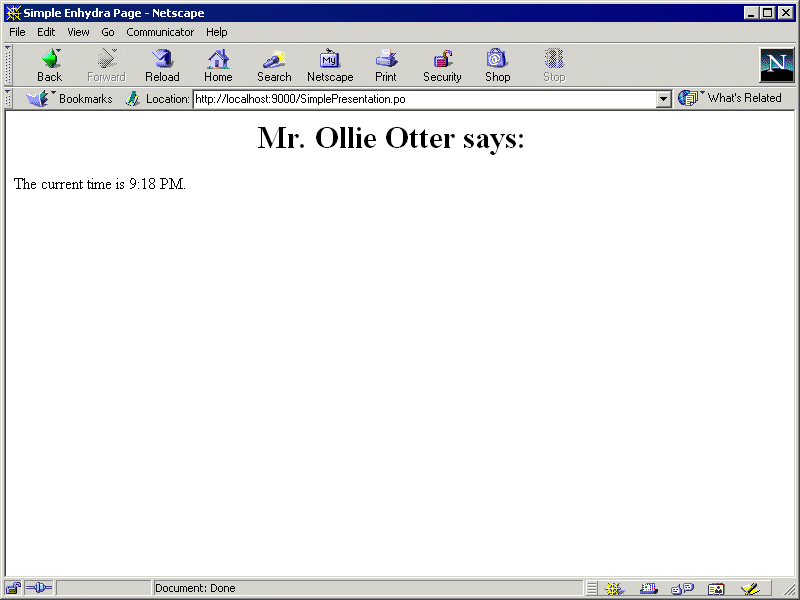Viewport: 800px width, 600px height.
Task: Open Navigator from the component bar
Action: point(615,589)
